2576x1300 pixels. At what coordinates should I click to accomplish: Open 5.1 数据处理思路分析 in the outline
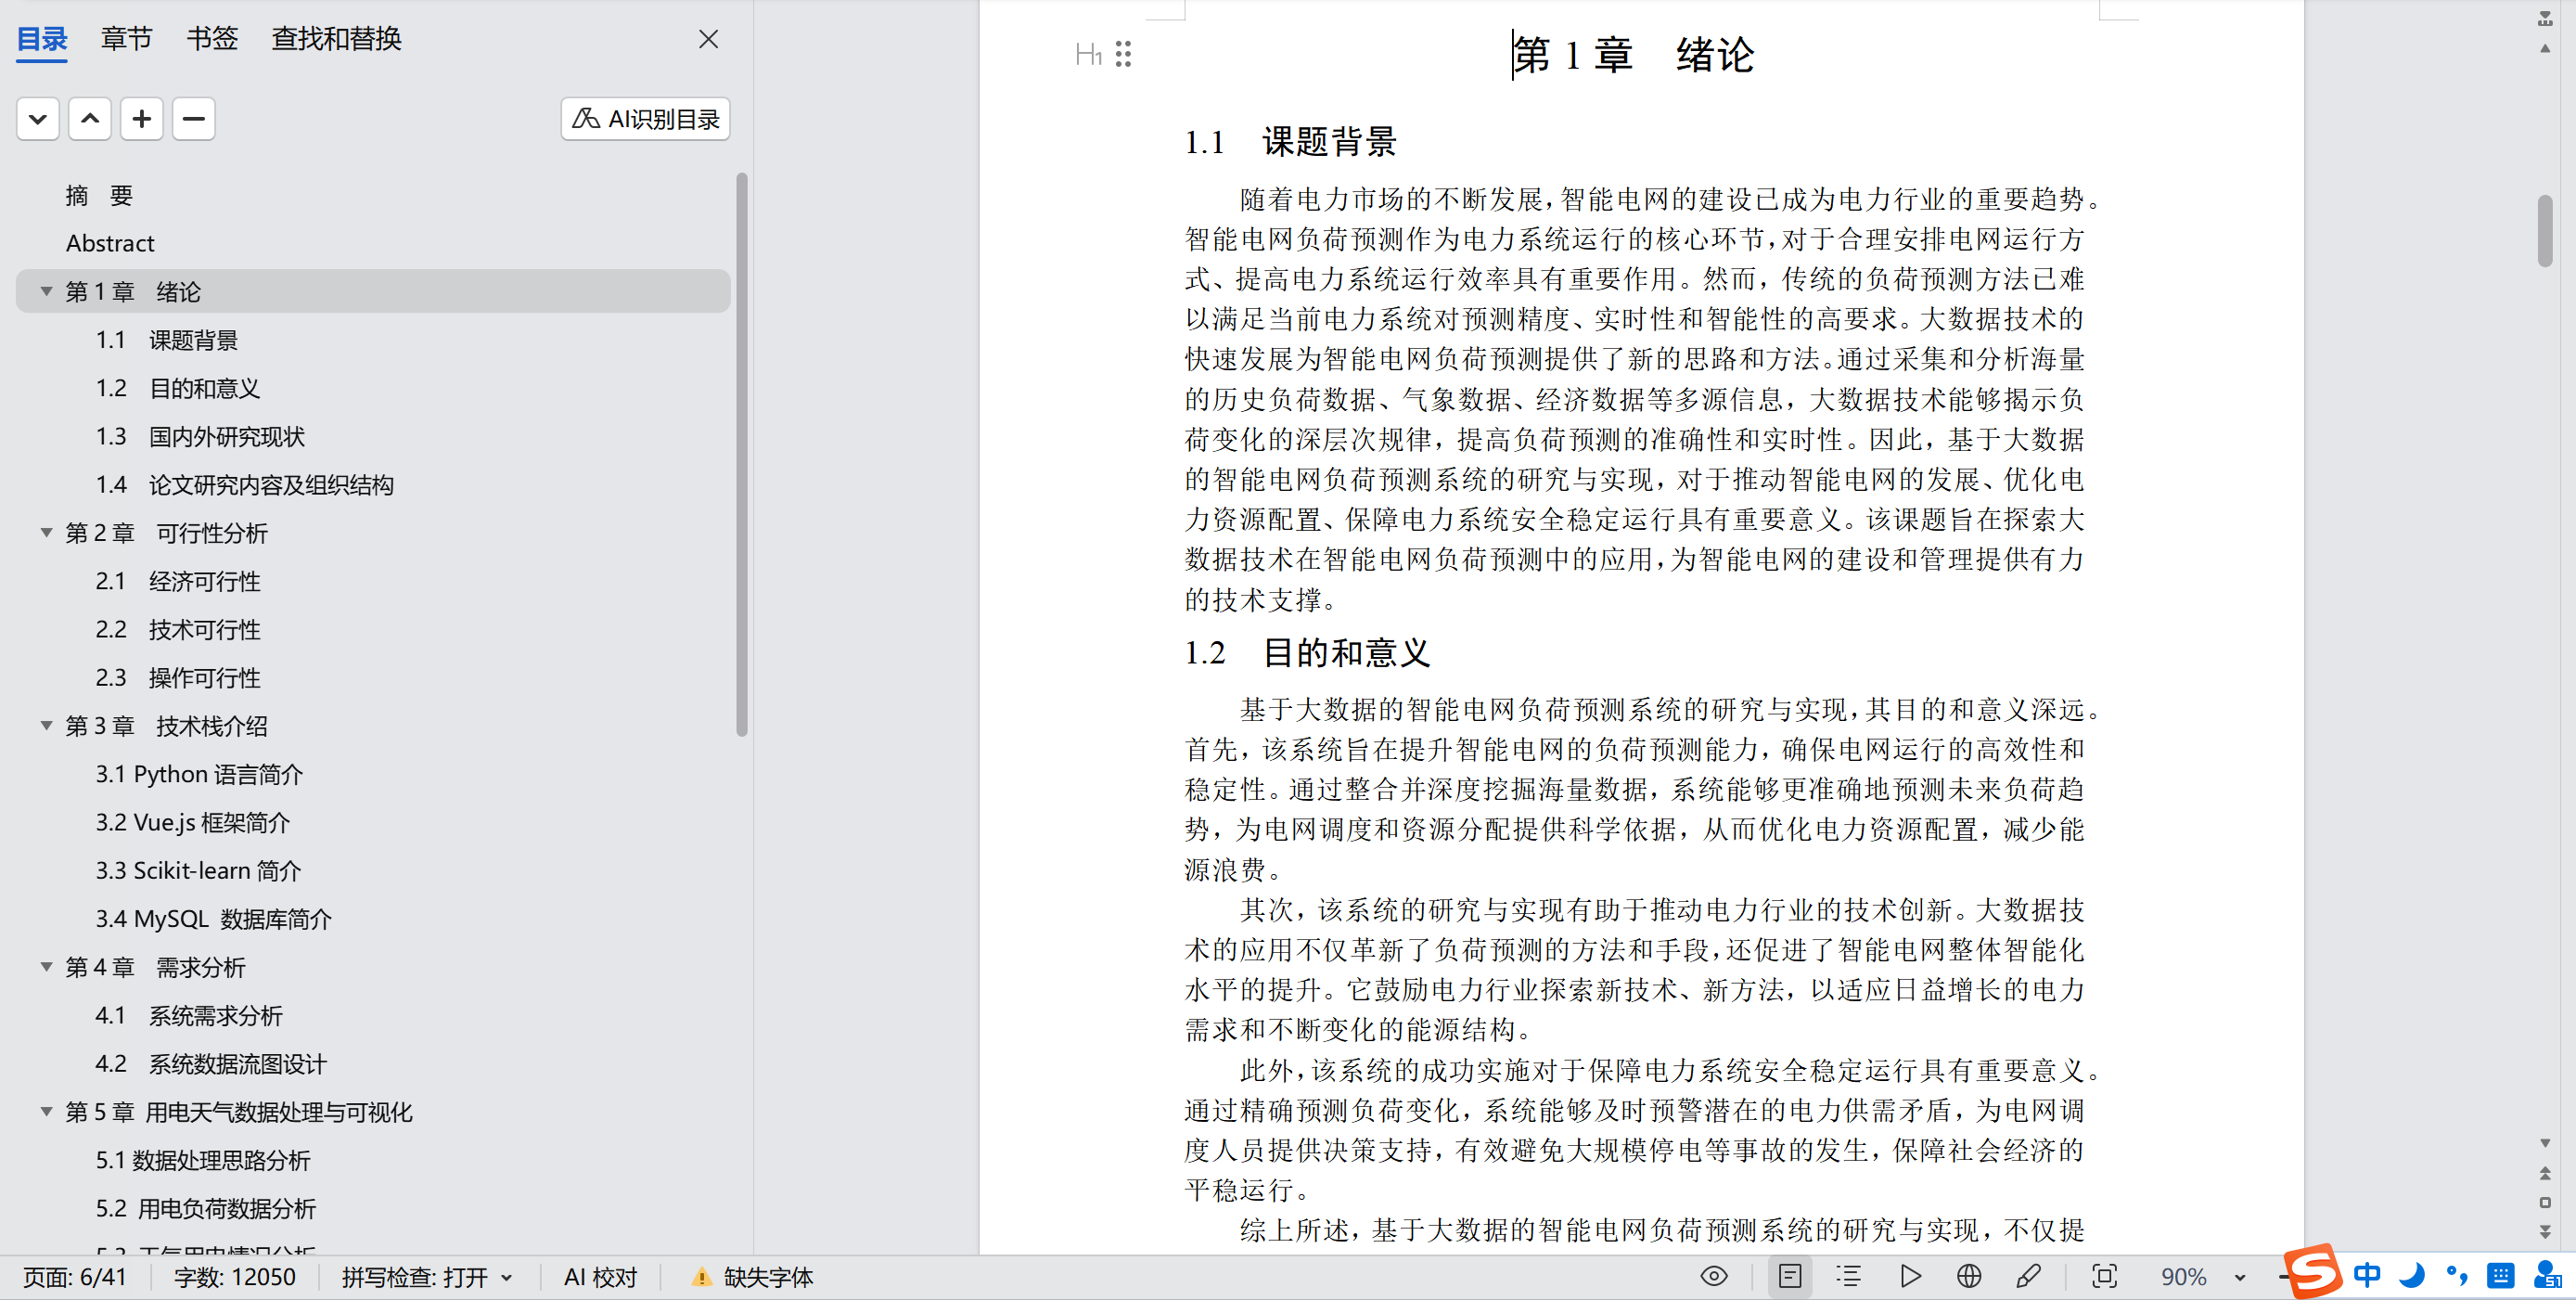coord(203,1160)
